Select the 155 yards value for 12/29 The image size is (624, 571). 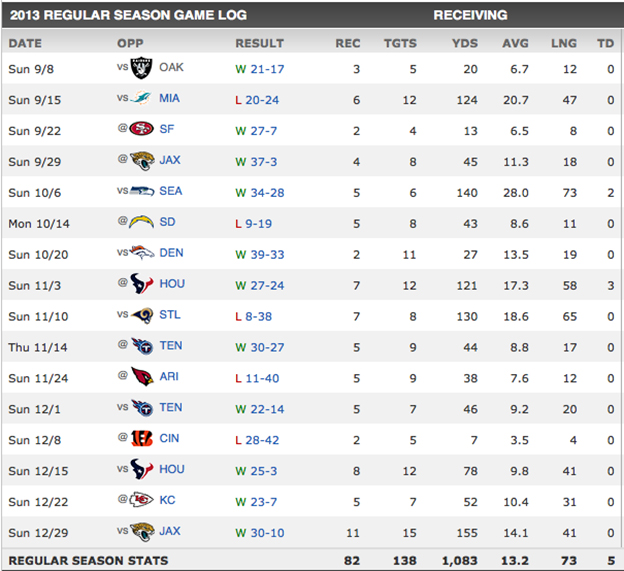[x=467, y=533]
